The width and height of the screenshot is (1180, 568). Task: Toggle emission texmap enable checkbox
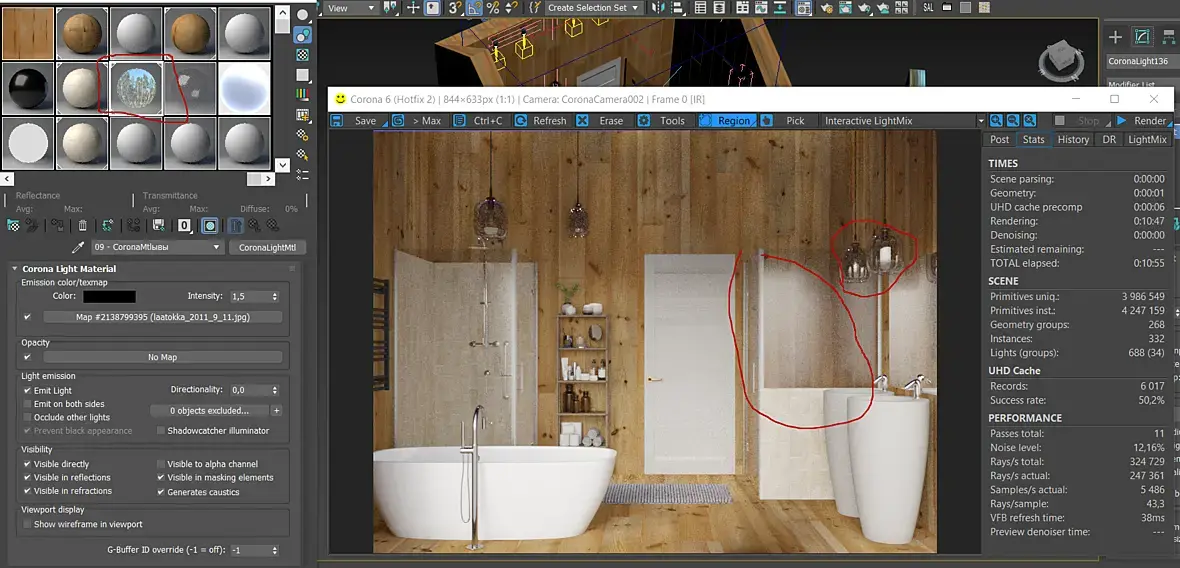coord(28,317)
